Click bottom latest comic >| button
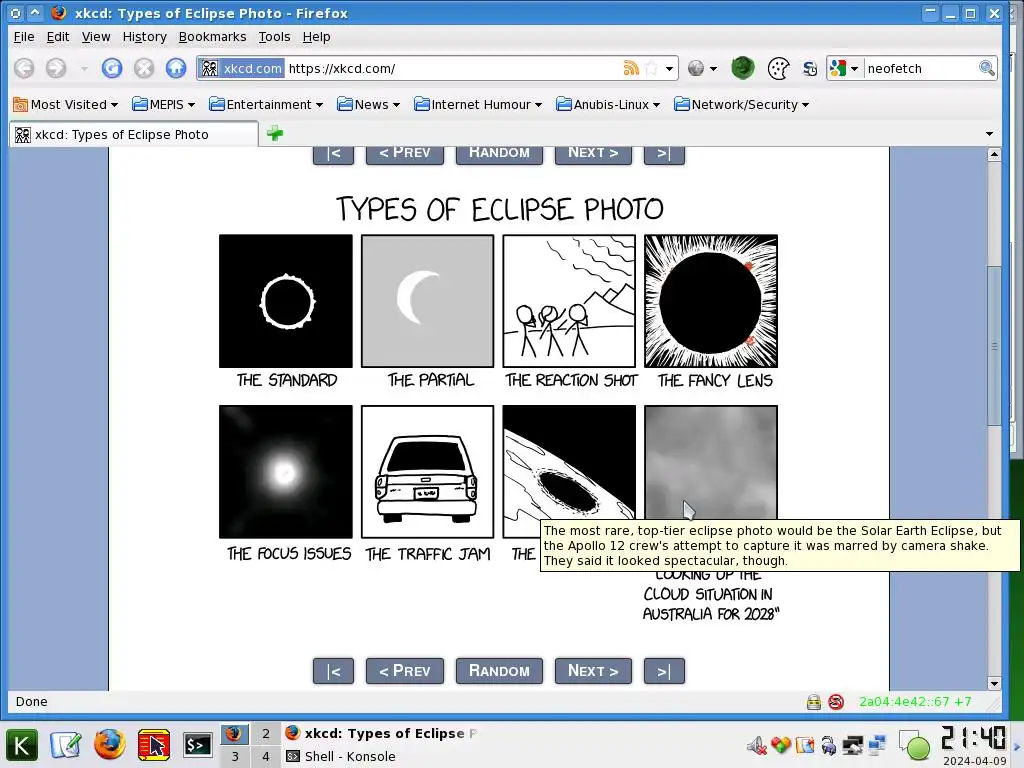 664,671
